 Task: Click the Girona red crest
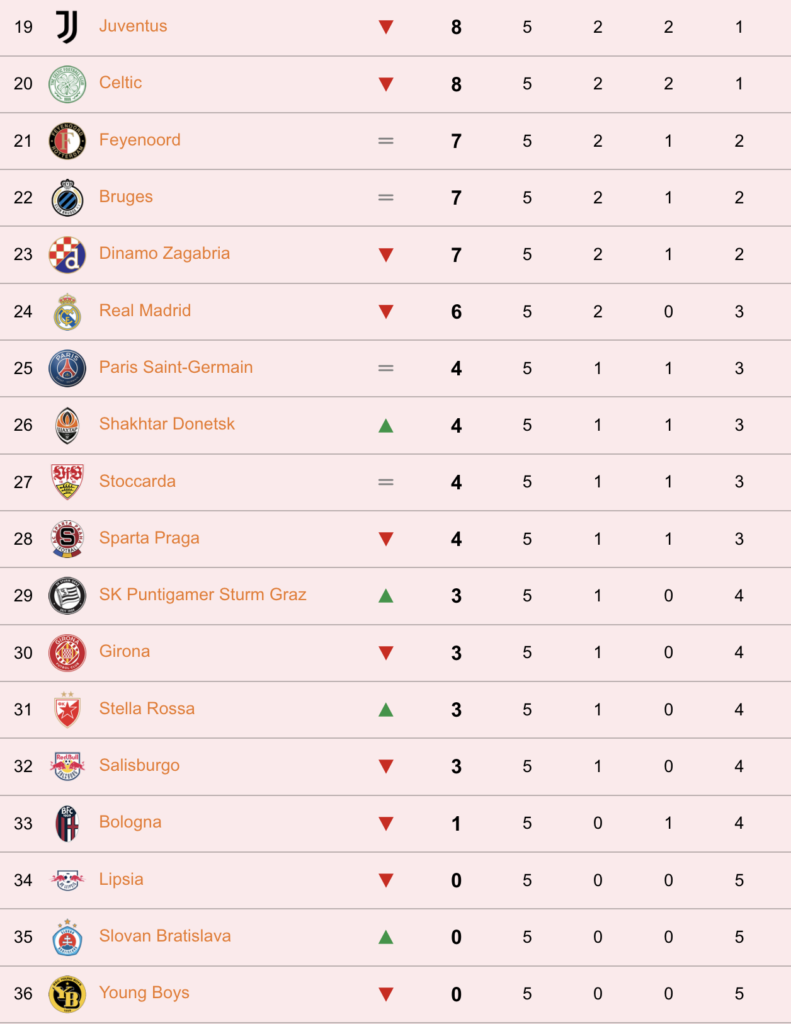(67, 652)
